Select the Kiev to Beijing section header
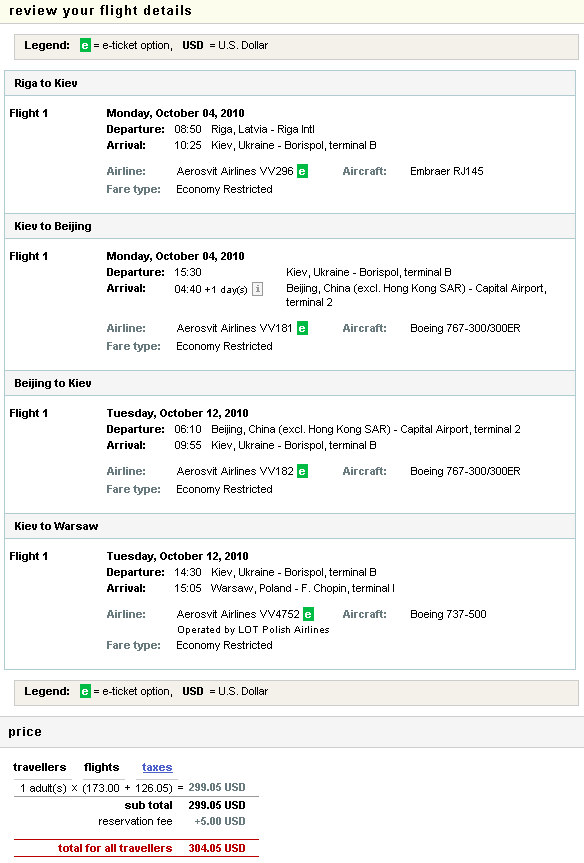This screenshot has height=863, width=584. (x=290, y=226)
